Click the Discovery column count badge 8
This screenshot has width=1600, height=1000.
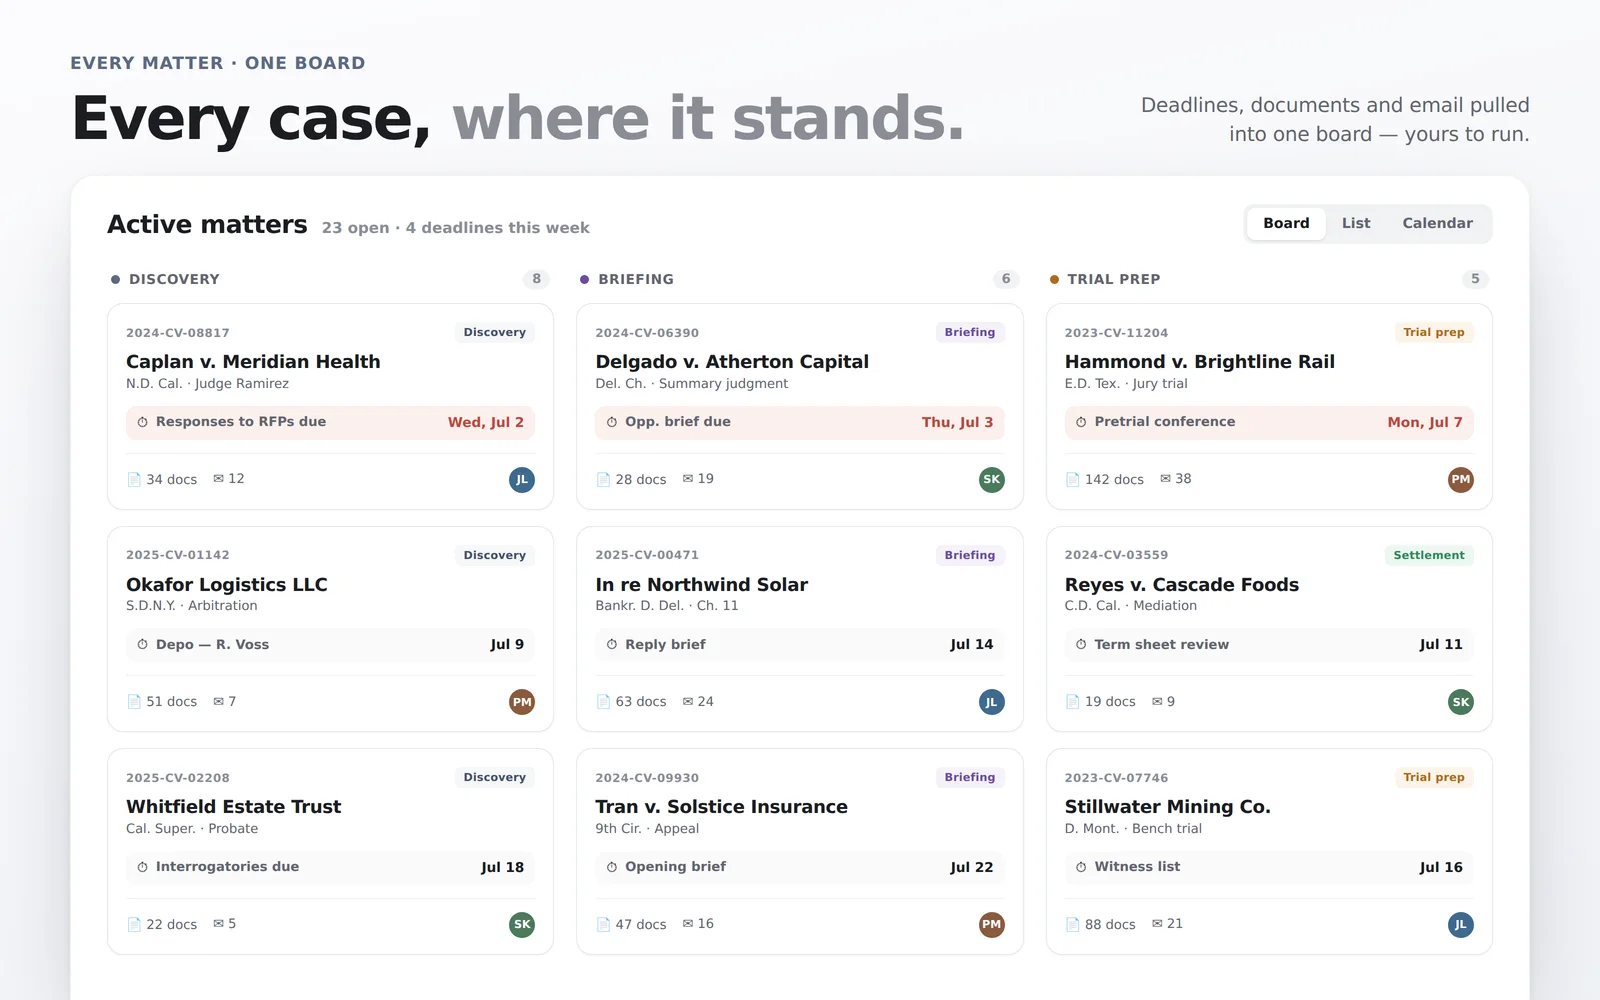537,279
